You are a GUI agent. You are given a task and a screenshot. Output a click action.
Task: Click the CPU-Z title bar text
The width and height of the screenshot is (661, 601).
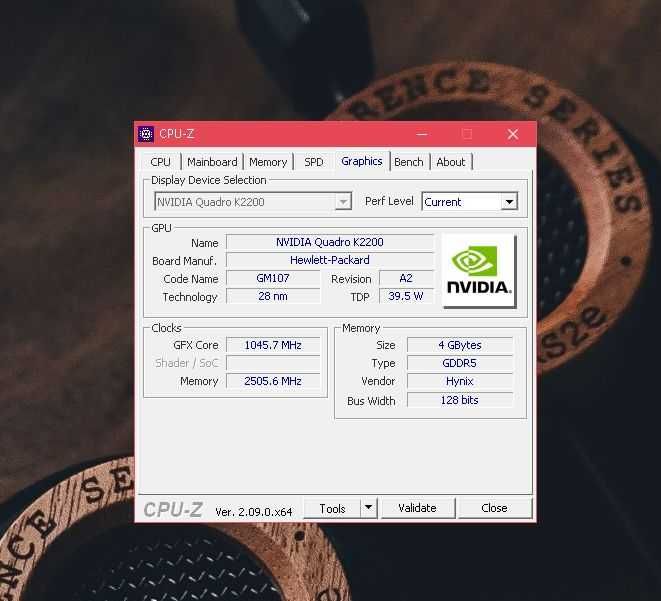tap(177, 134)
